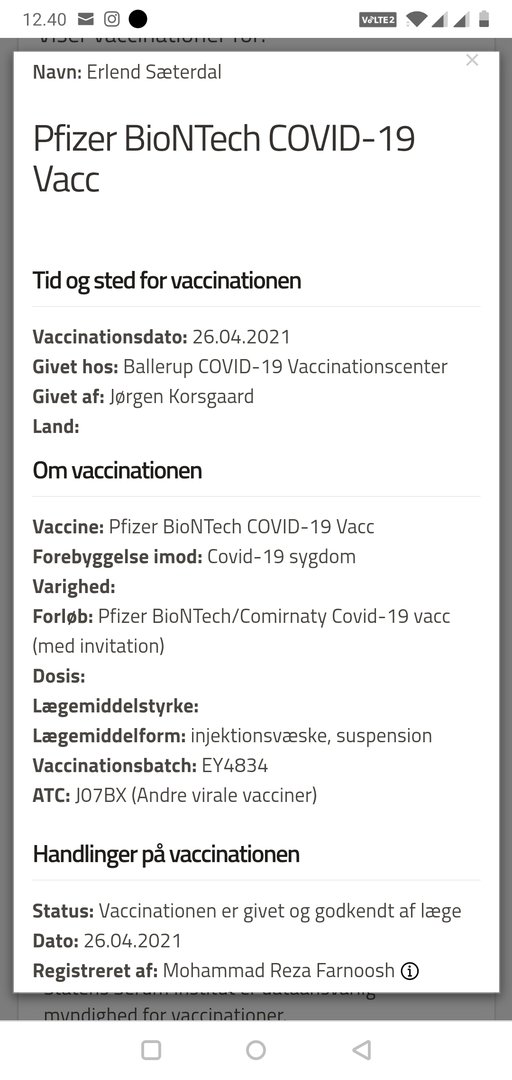Tap the VoLTE2 indicator in status bar
The height and width of the screenshot is (1080, 512).
pyautogui.click(x=378, y=20)
